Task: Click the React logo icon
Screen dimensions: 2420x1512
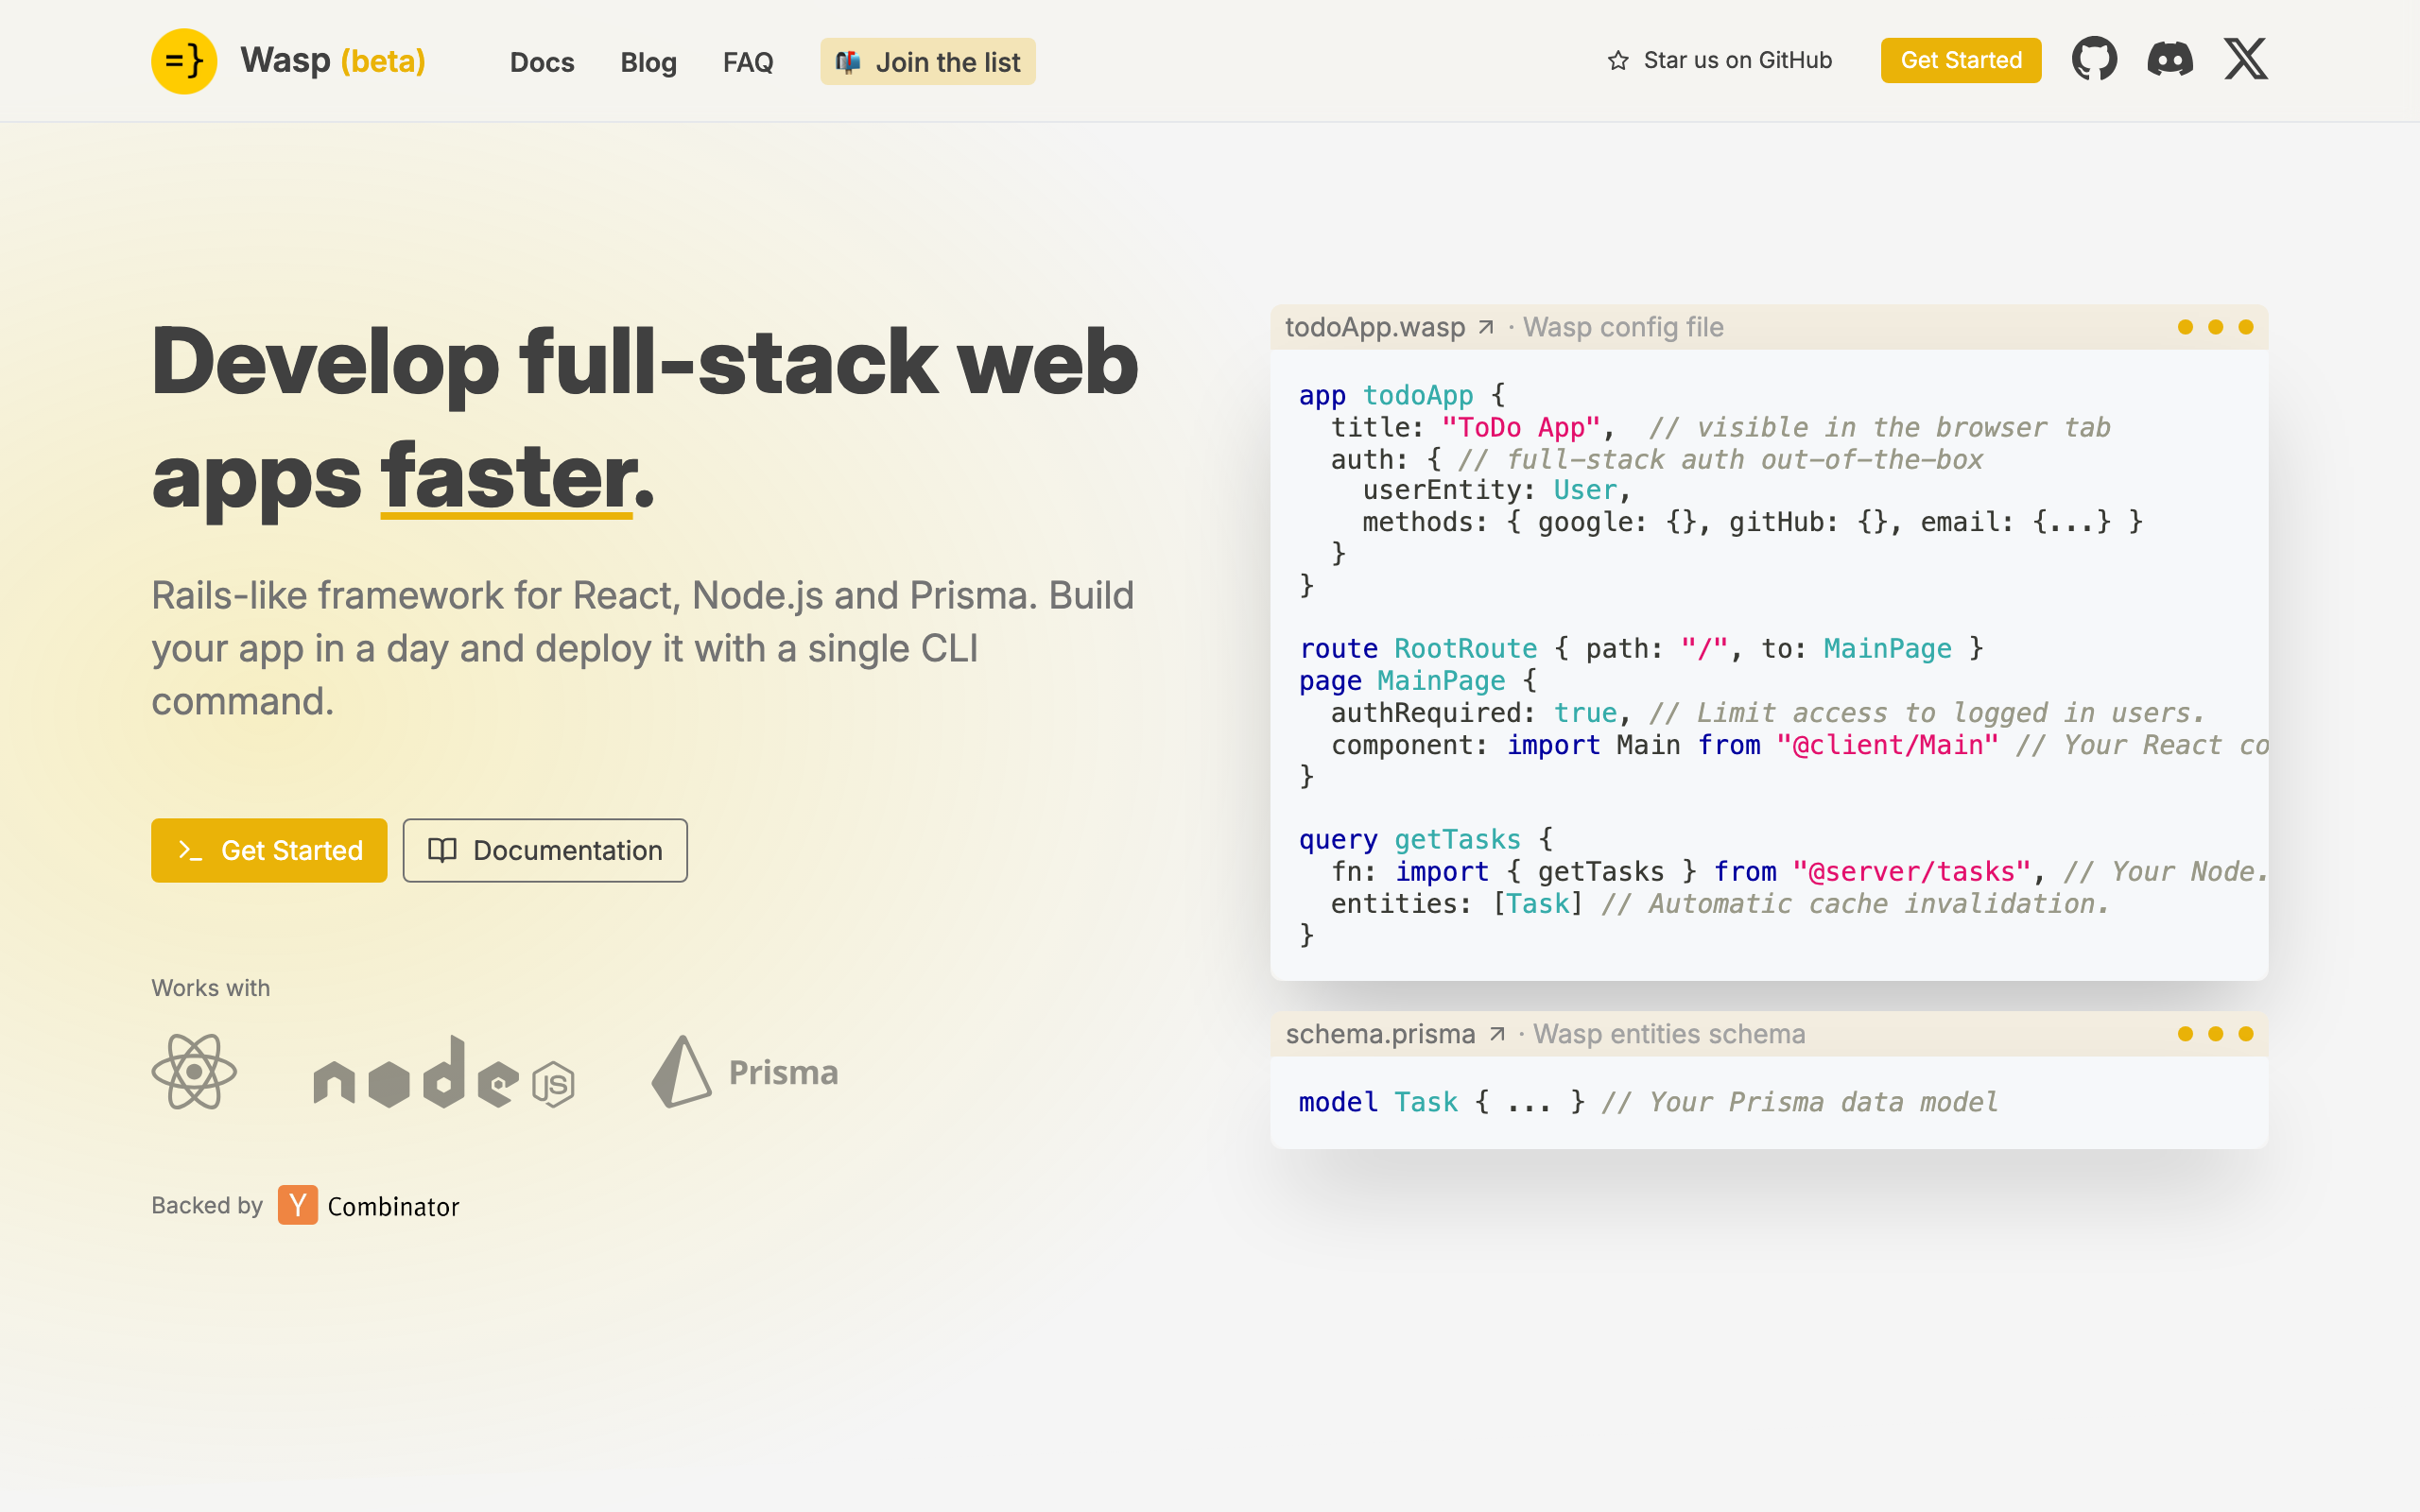Action: [x=194, y=1072]
